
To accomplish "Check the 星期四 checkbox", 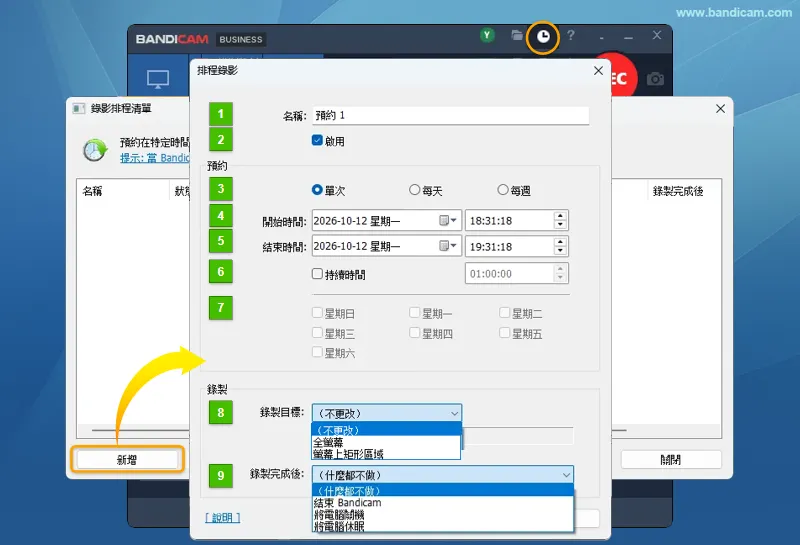I will click(414, 333).
